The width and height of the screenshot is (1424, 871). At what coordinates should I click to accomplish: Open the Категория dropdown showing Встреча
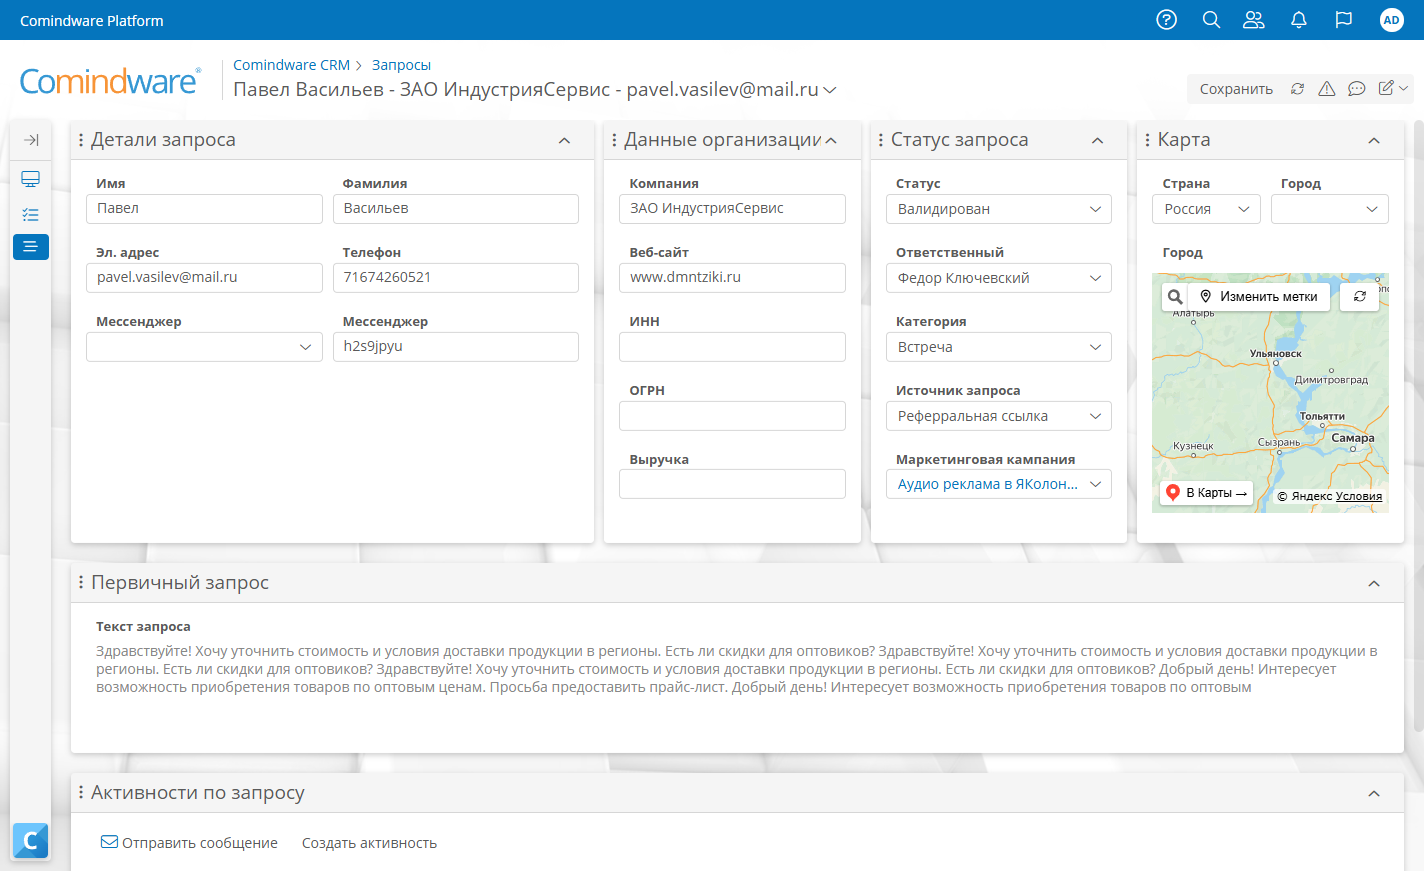pos(998,347)
